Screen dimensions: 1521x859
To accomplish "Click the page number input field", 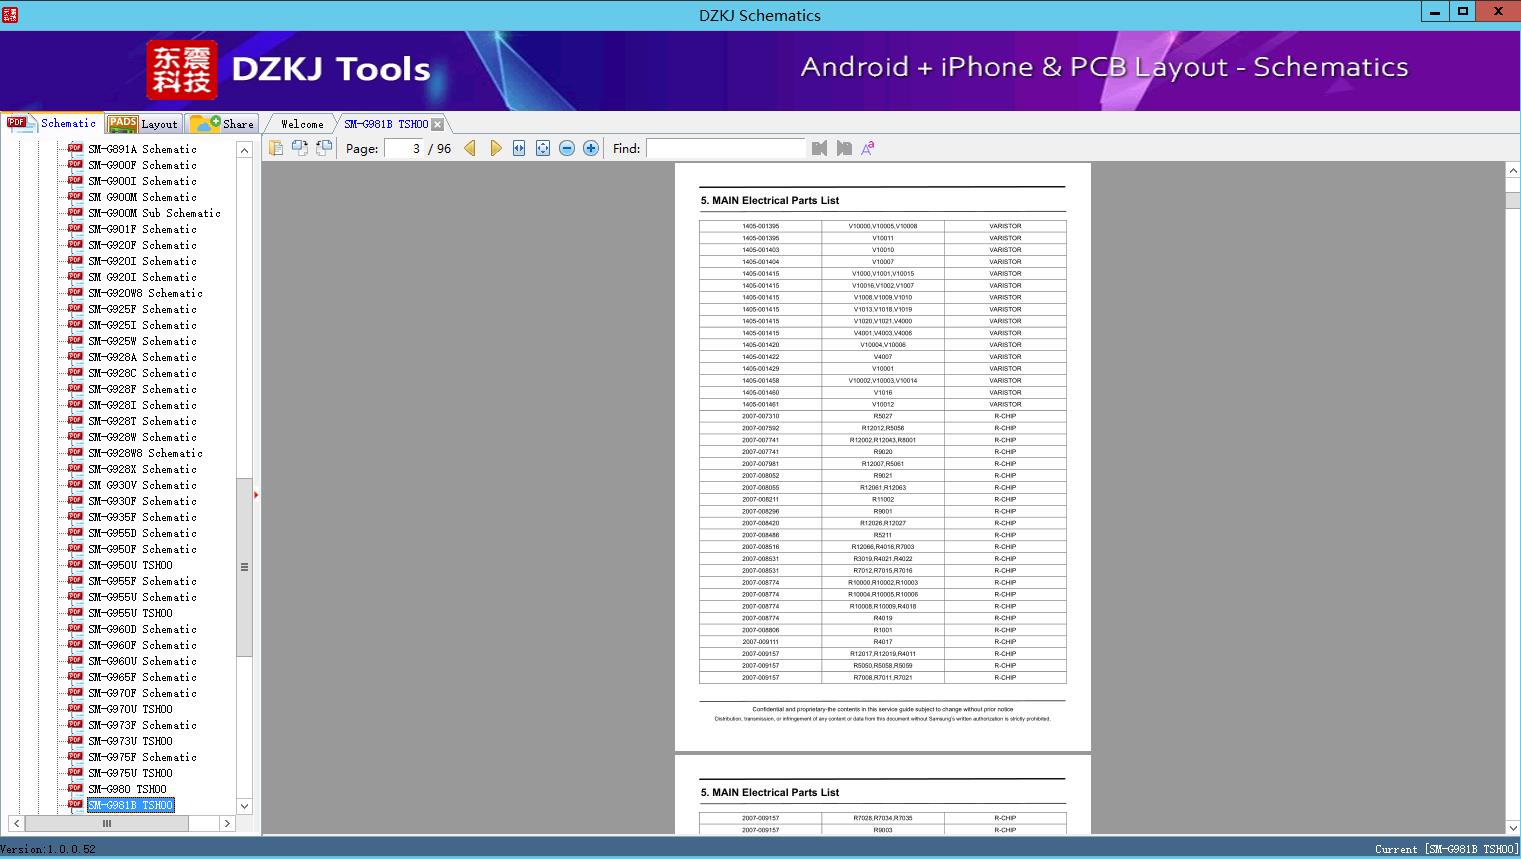I will tap(404, 148).
